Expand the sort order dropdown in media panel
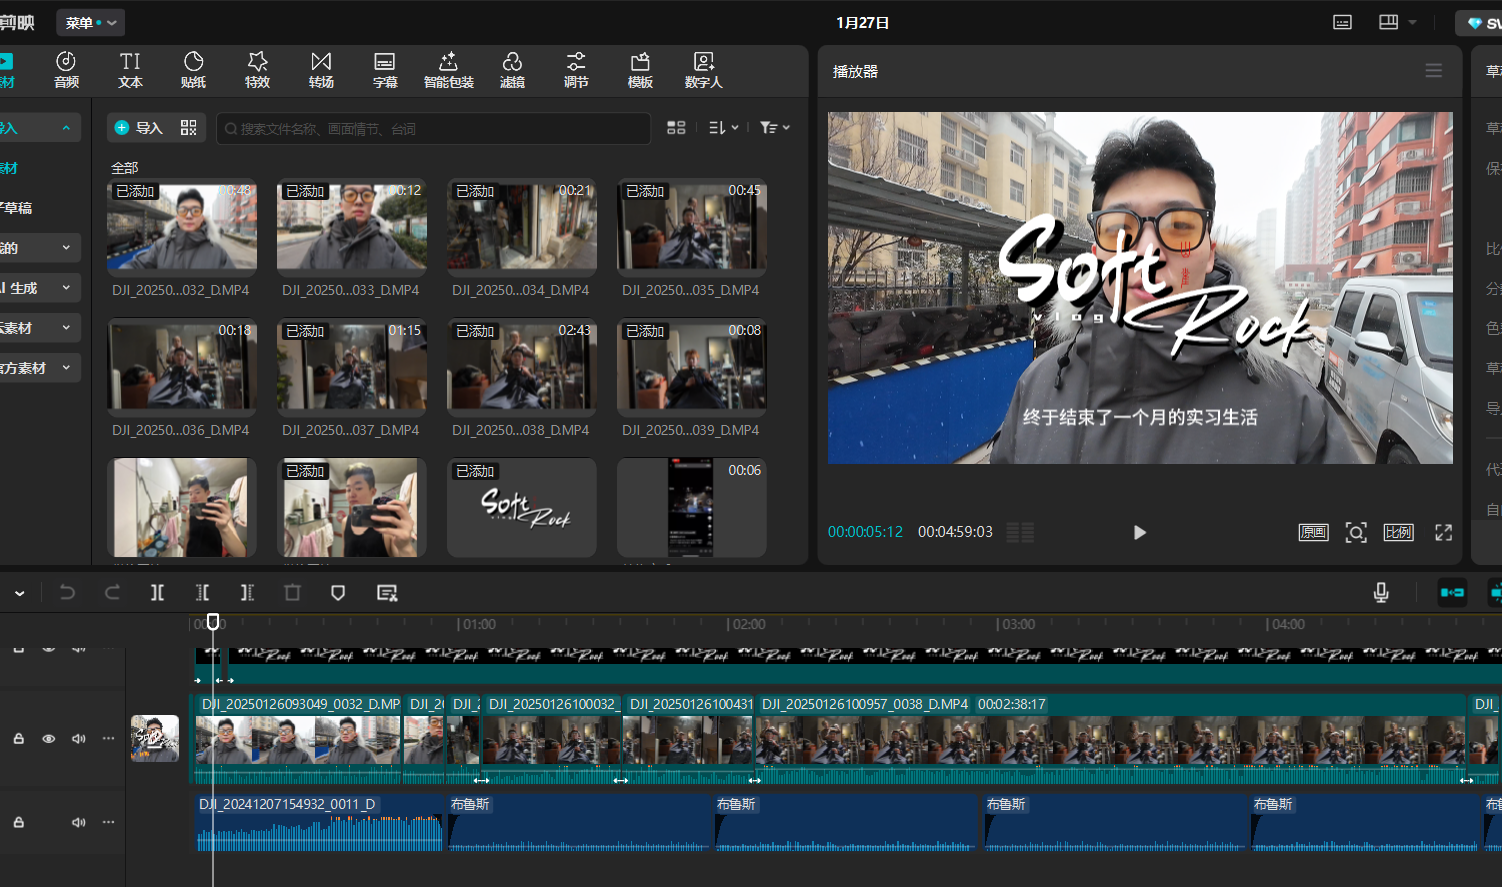 [724, 128]
